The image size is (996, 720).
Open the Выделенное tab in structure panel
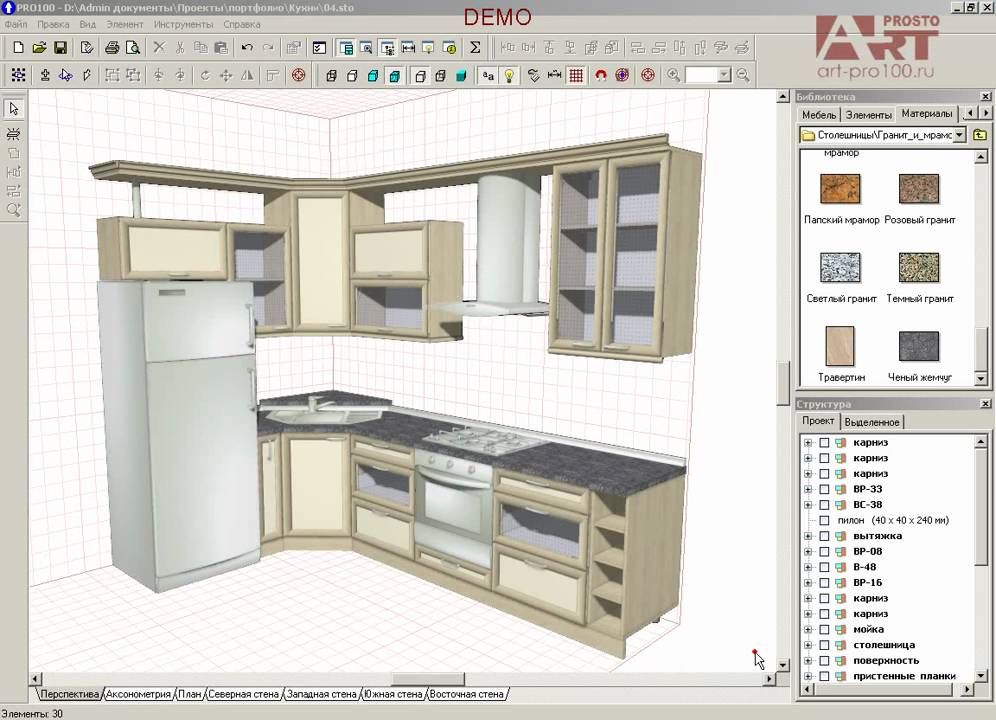tap(873, 422)
